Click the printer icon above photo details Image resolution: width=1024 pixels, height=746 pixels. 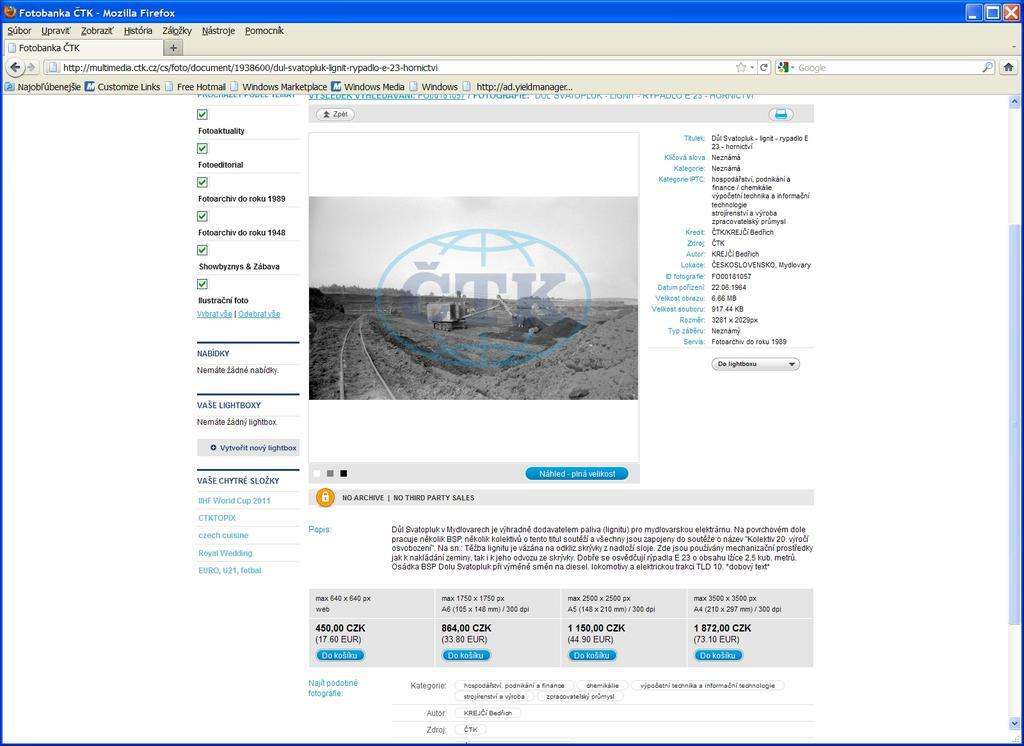pos(780,114)
